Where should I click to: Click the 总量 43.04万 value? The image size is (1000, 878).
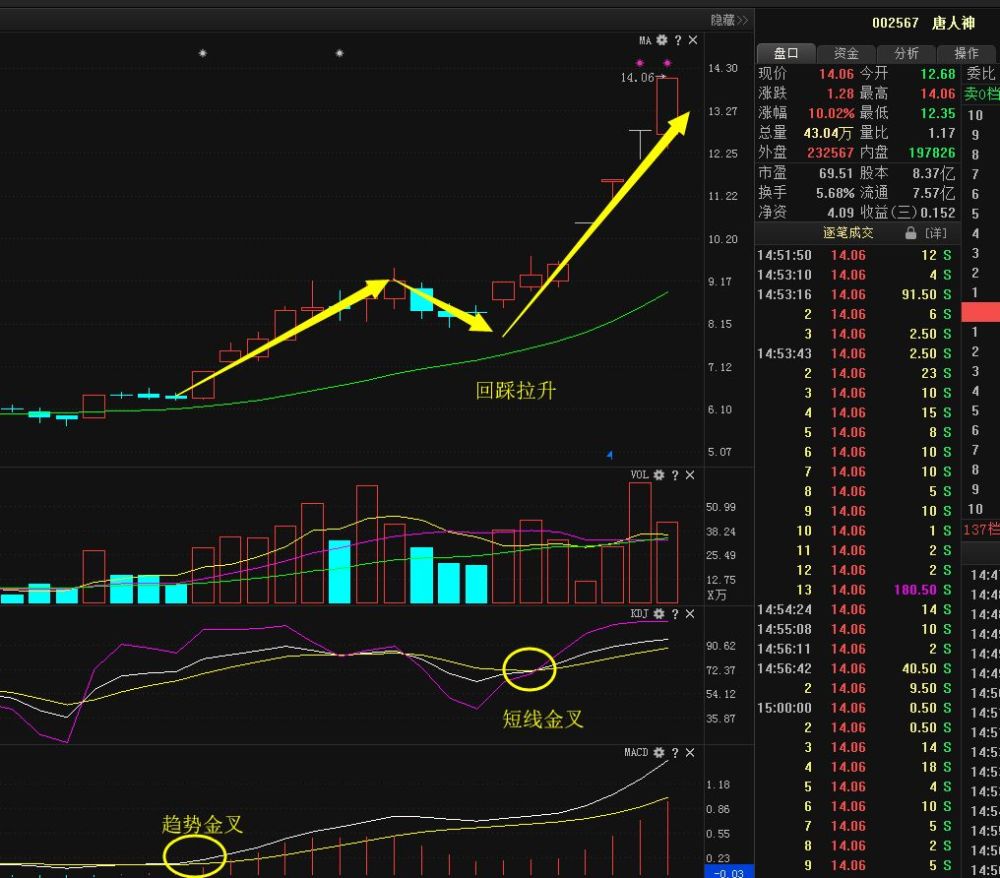coord(828,133)
